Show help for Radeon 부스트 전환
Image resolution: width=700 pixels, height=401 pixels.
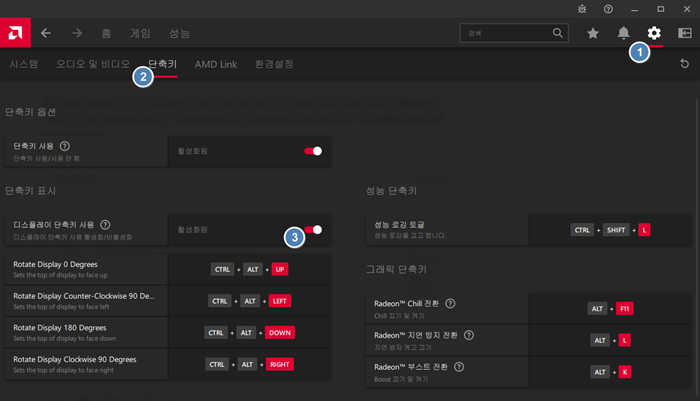tap(458, 367)
